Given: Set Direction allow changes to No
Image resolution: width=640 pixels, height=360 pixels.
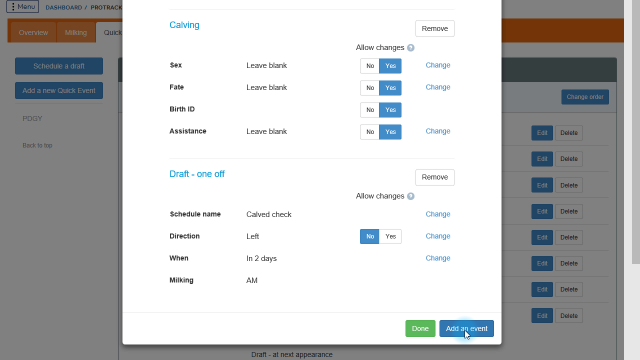Looking at the screenshot, I should (370, 236).
